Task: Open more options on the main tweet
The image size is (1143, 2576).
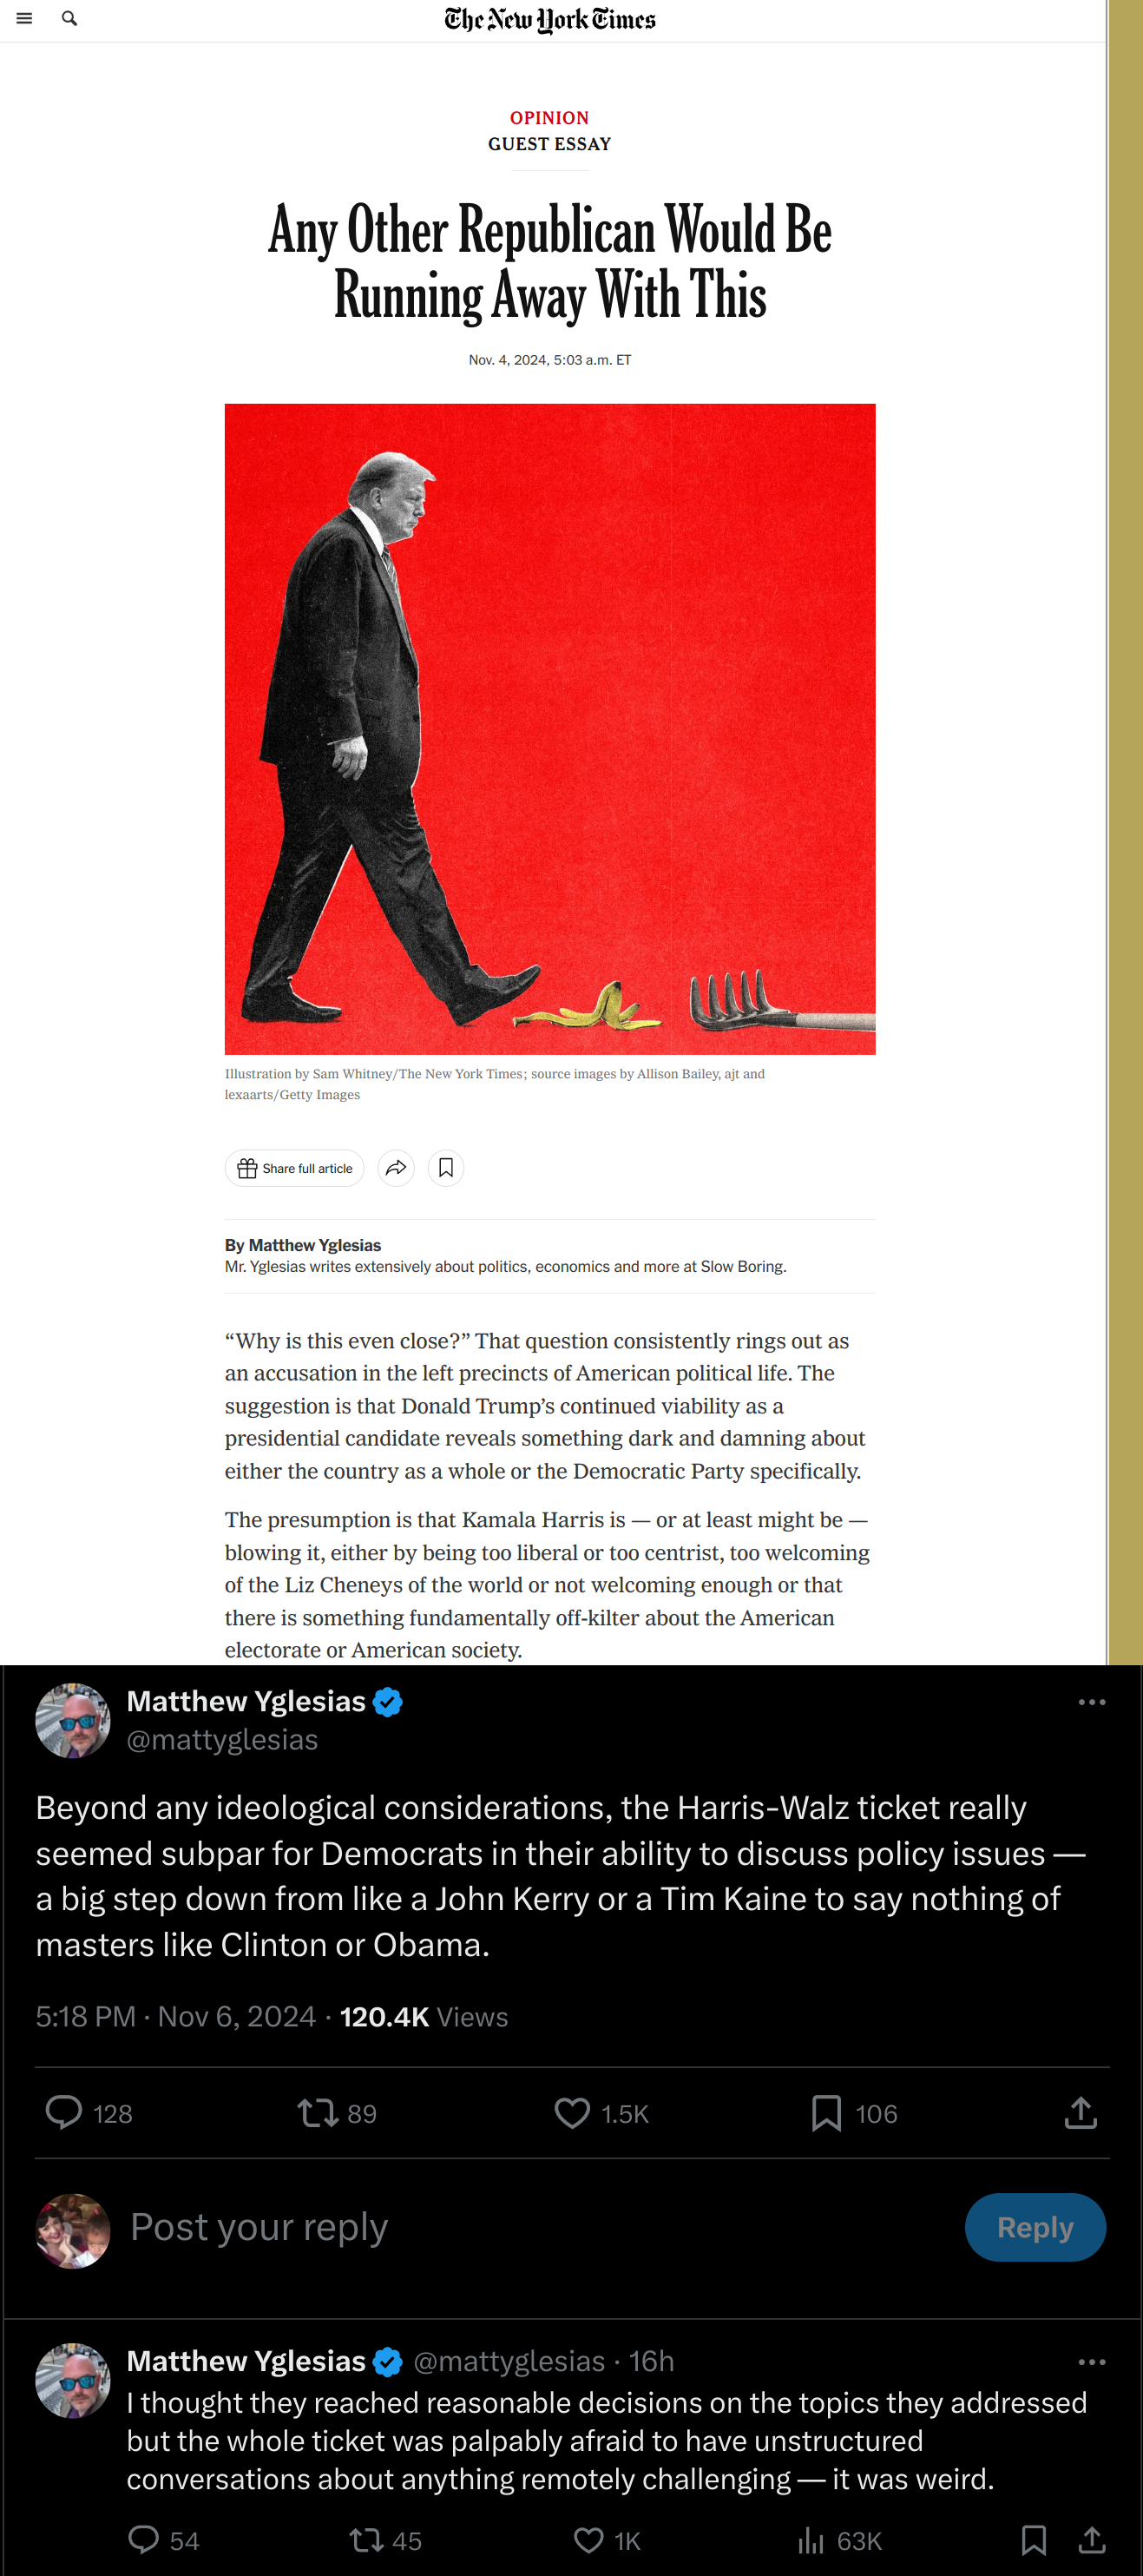Action: [1092, 1702]
